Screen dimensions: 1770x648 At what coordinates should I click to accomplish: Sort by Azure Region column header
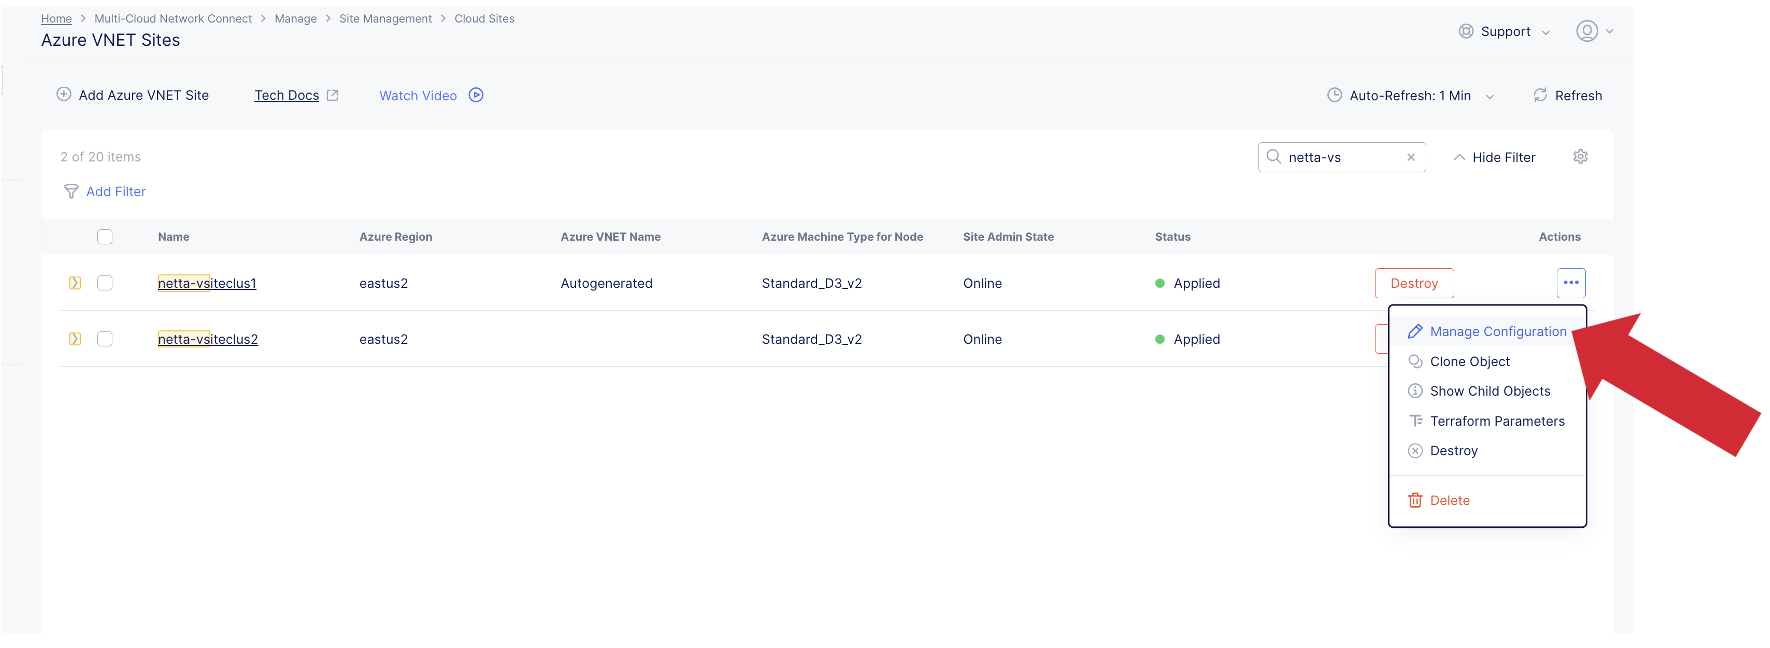(396, 237)
